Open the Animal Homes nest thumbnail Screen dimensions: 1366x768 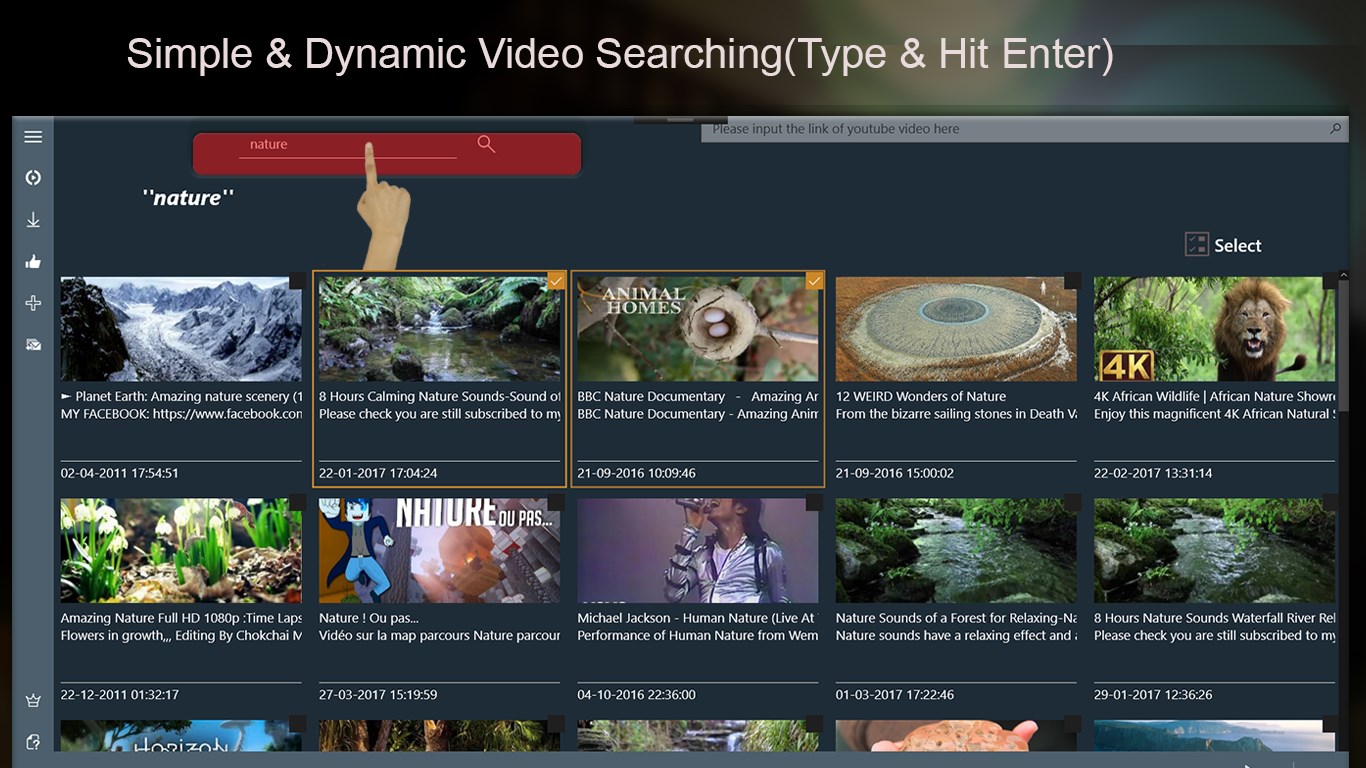click(697, 329)
